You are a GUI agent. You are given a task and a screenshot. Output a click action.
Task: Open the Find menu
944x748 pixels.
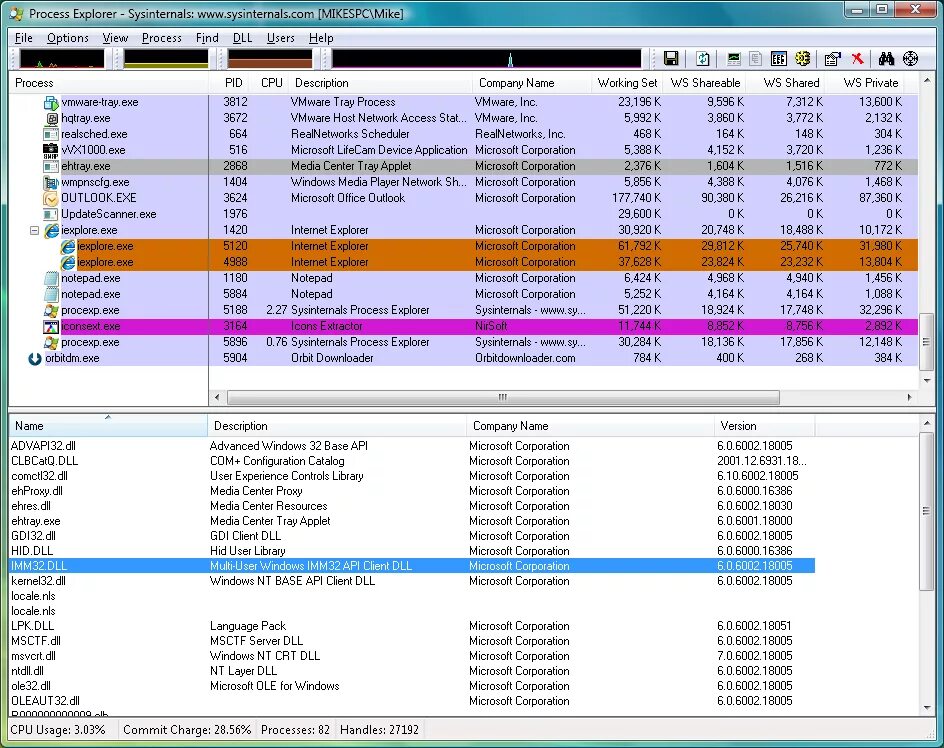[207, 38]
